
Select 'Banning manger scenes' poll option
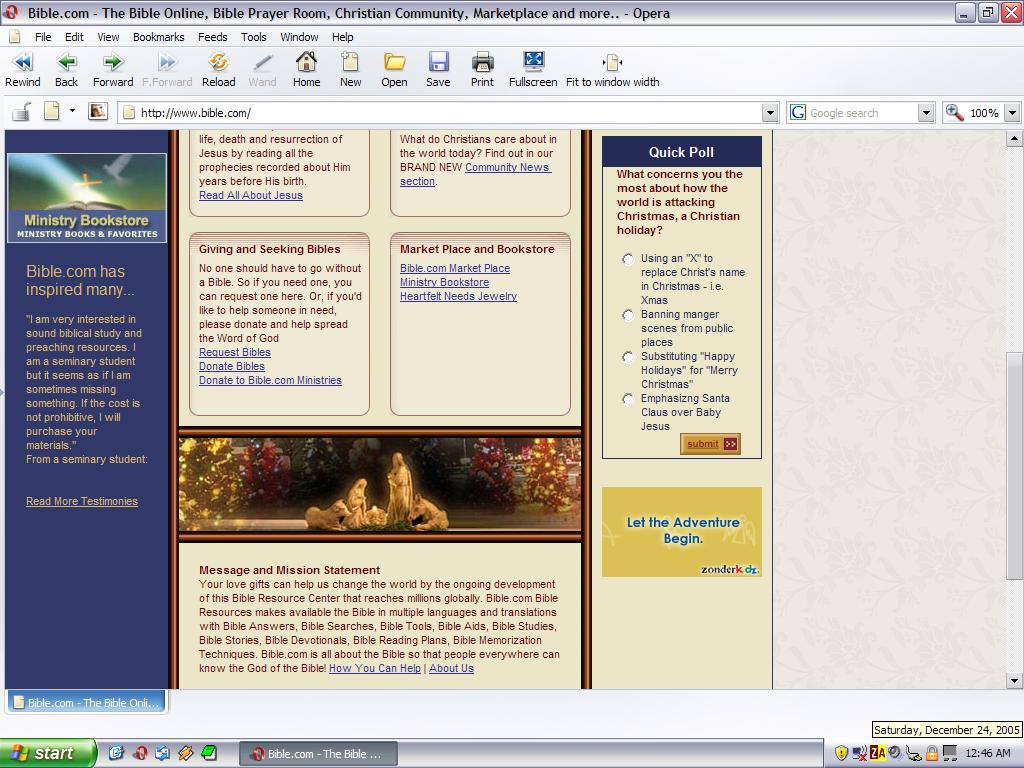click(628, 315)
